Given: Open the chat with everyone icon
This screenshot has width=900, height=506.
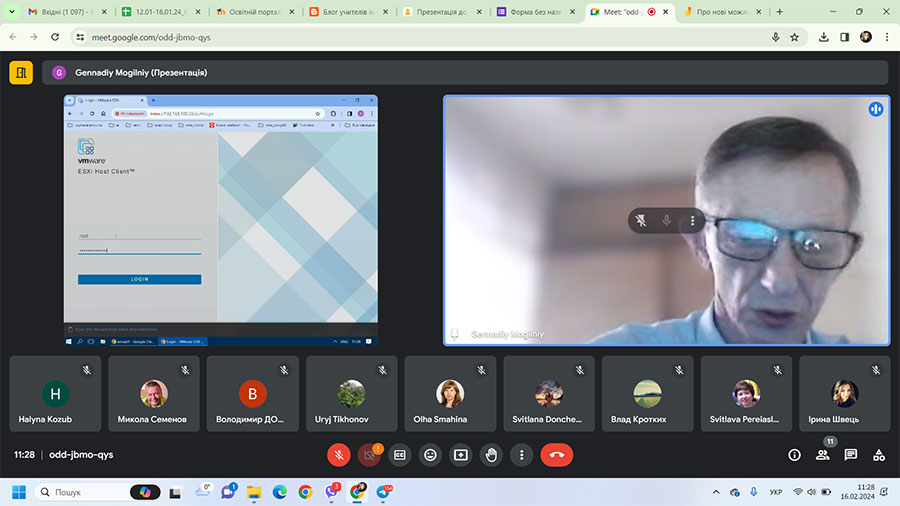Looking at the screenshot, I should [851, 454].
